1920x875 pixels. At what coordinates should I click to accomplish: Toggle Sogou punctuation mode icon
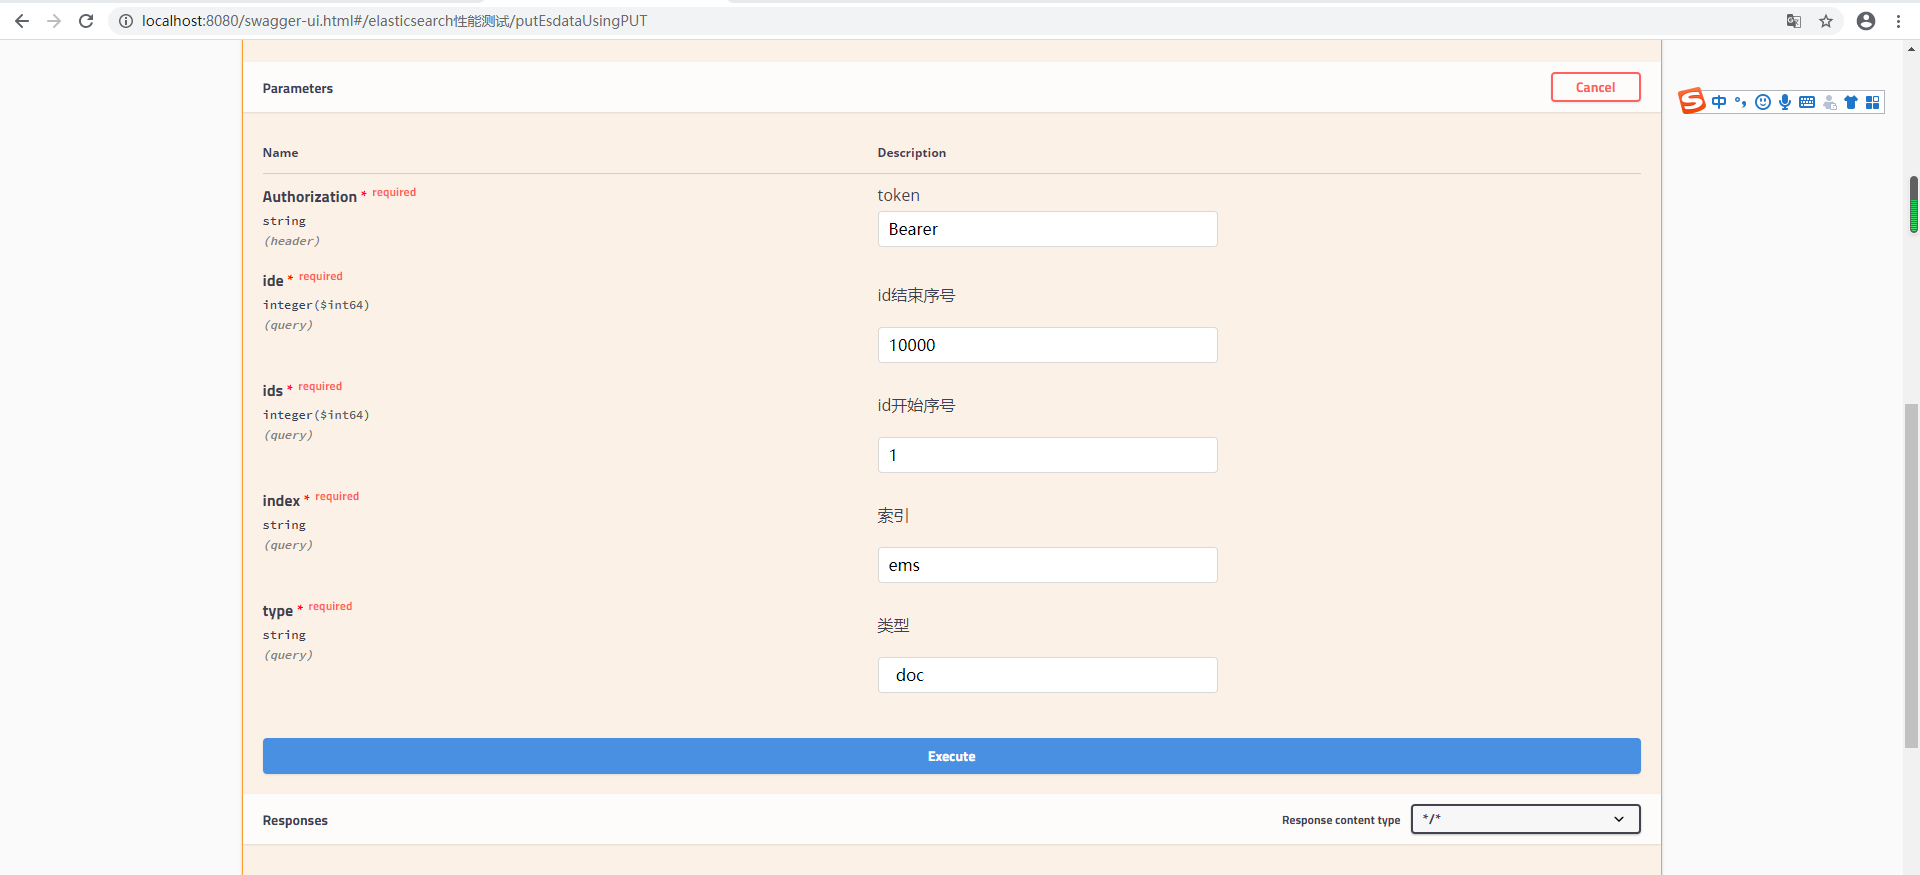click(1741, 102)
